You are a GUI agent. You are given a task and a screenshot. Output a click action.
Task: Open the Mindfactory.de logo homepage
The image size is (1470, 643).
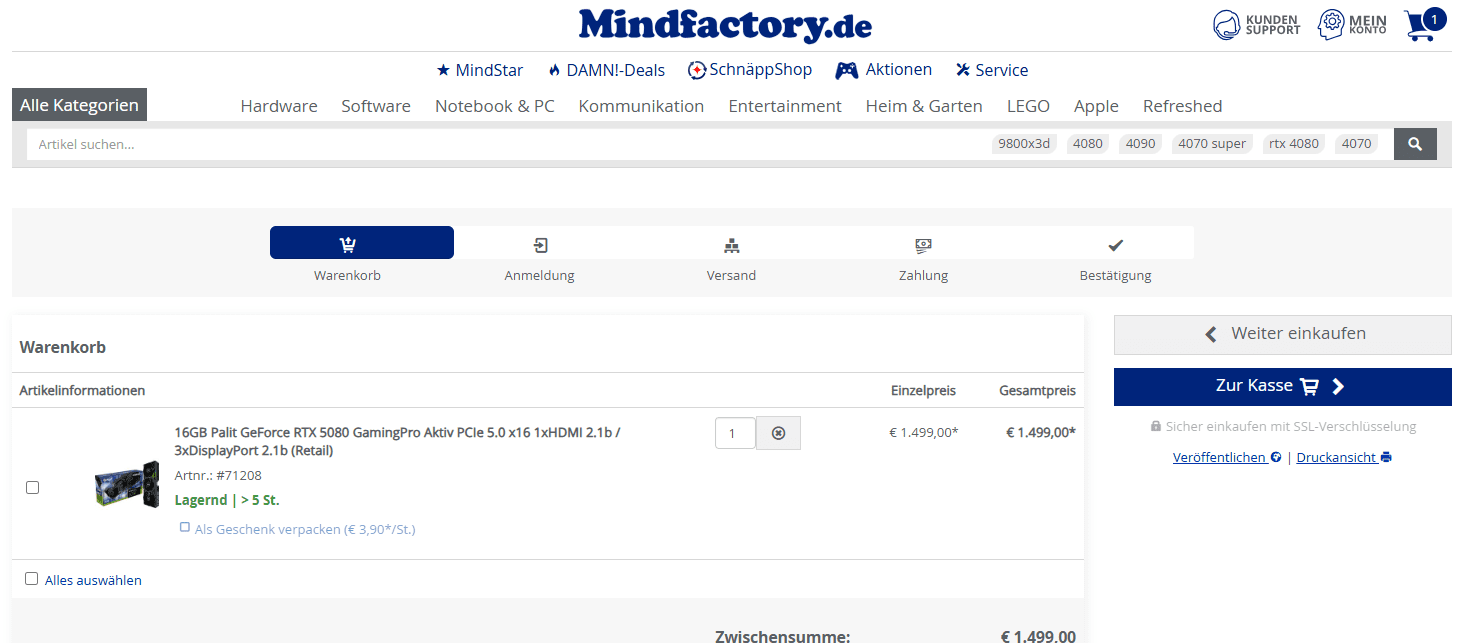coord(725,24)
